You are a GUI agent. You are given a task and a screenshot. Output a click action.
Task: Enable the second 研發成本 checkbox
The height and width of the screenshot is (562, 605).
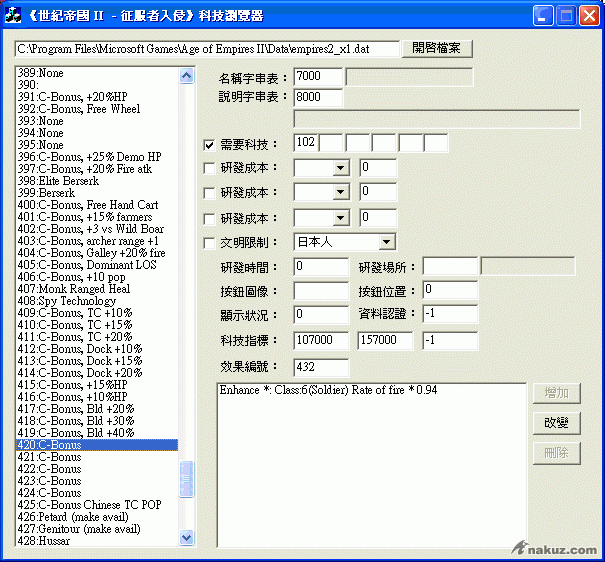tap(209, 193)
